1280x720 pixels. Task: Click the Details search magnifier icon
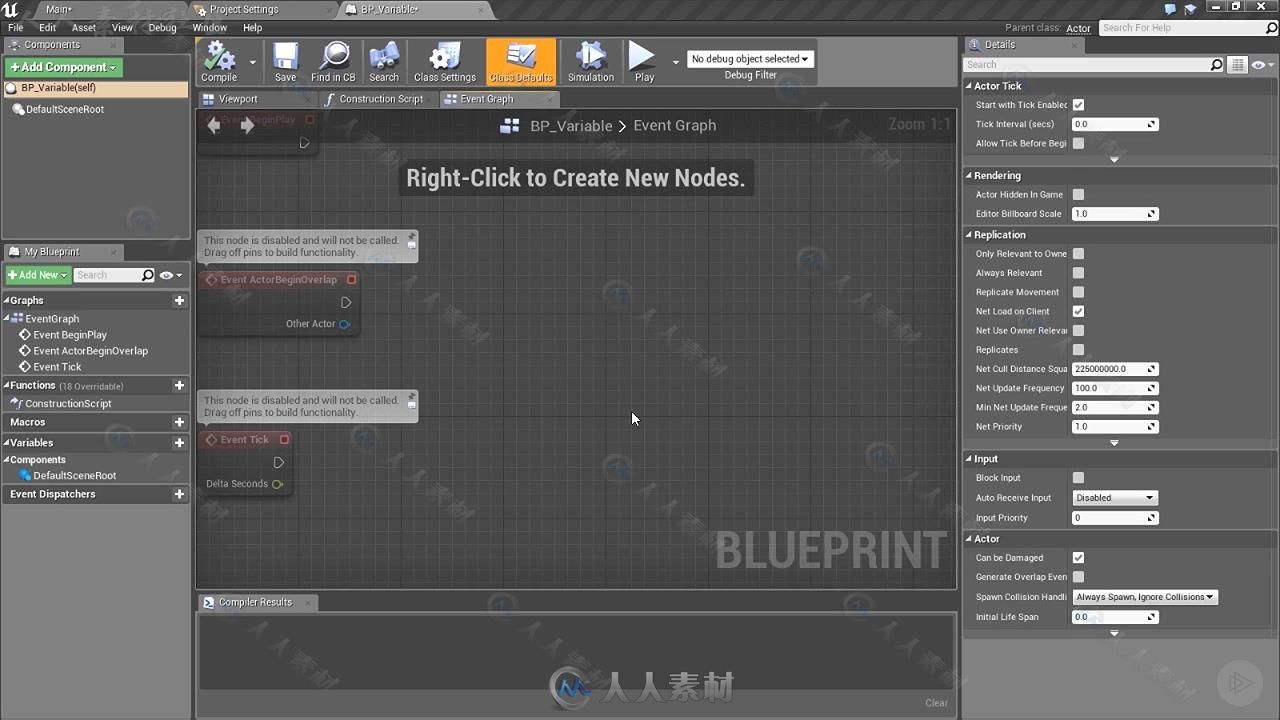coord(1216,65)
